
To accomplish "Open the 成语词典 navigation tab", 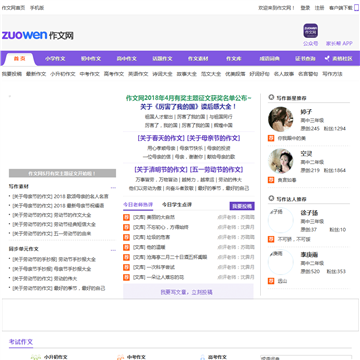I will click(x=269, y=59).
